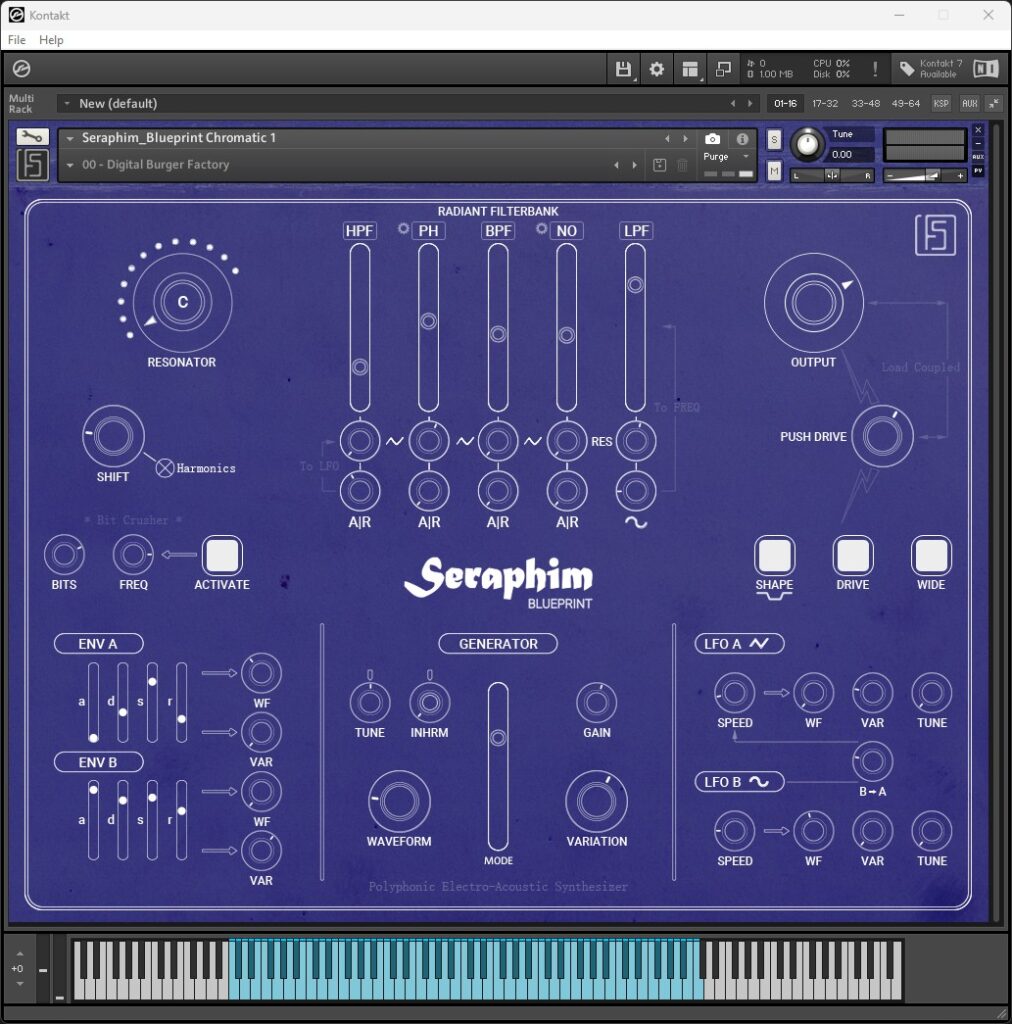Click the Native Instruments logo icon
The height and width of the screenshot is (1024, 1012).
pyautogui.click(x=985, y=69)
